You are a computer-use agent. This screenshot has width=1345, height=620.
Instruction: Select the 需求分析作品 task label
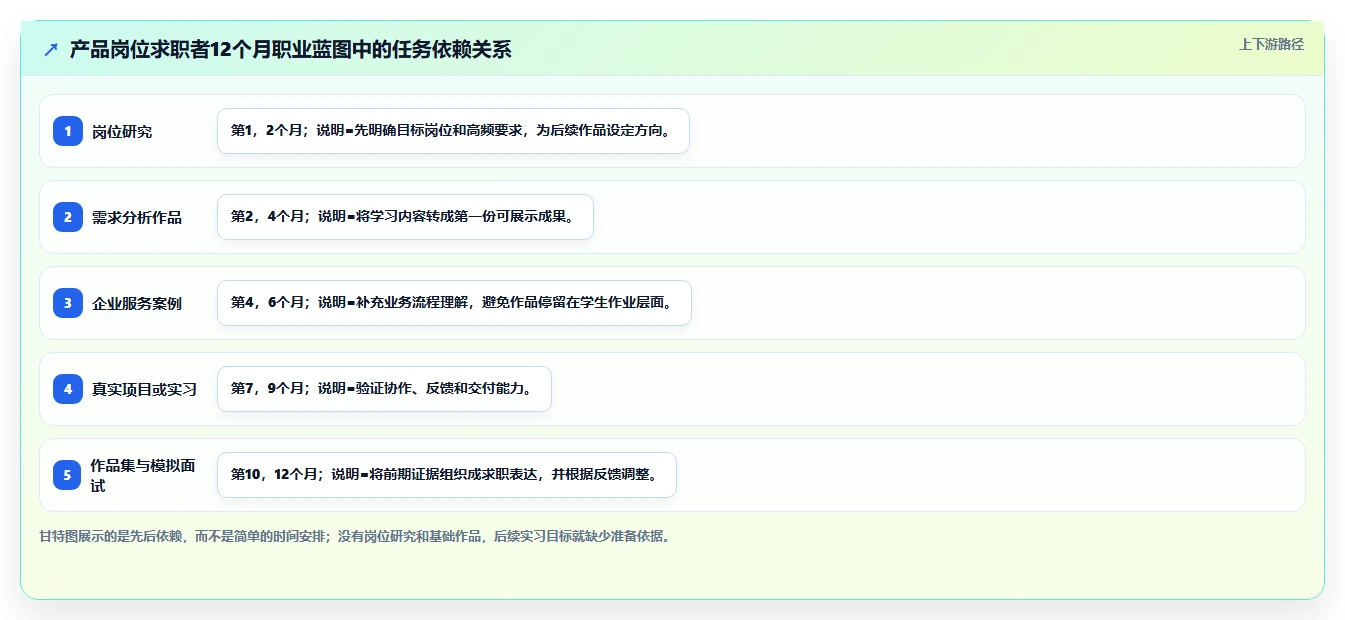tap(137, 217)
